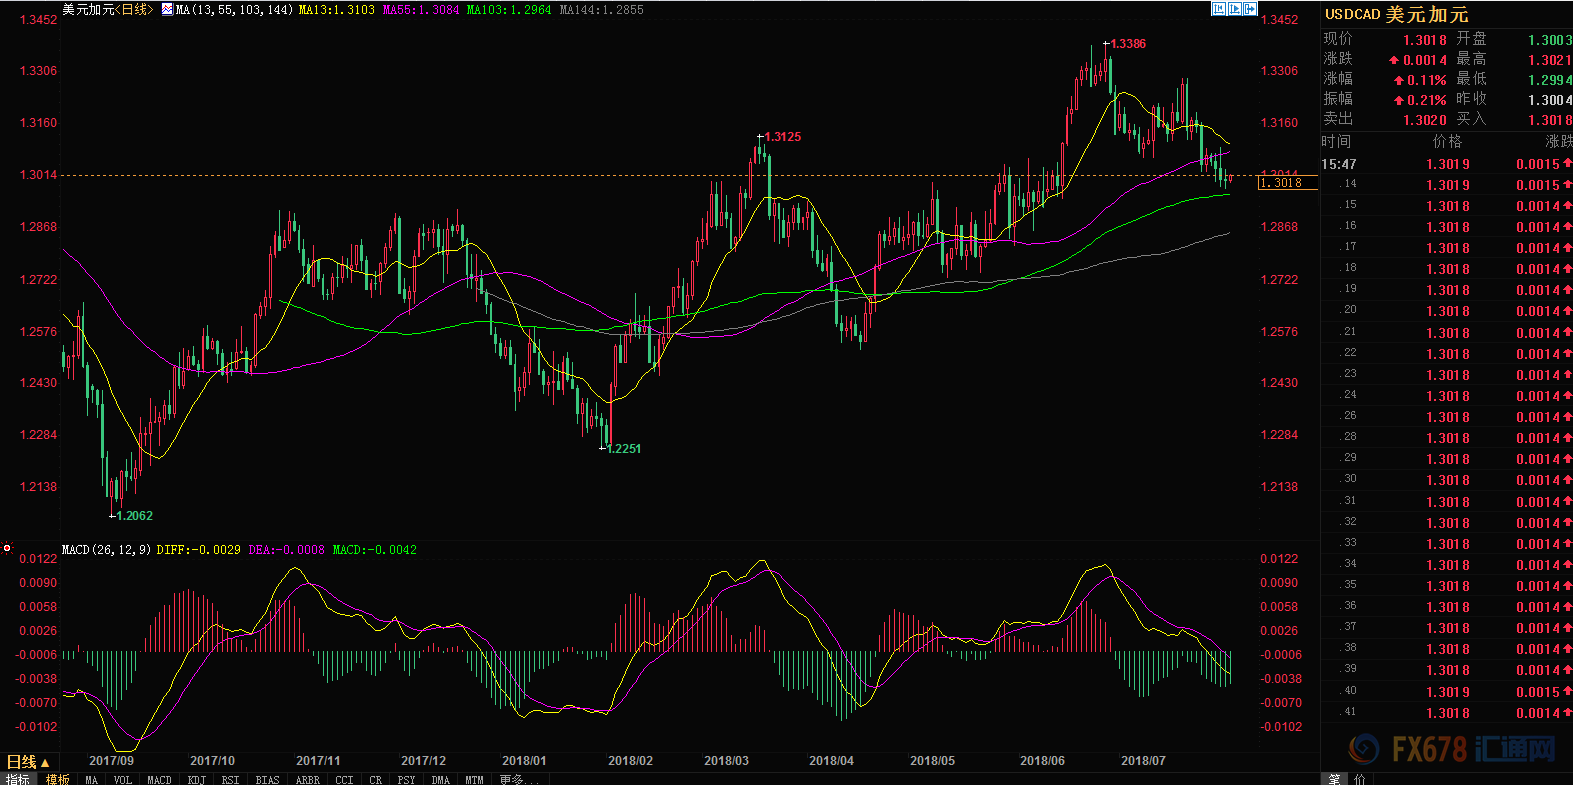This screenshot has height=785, width=1573.
Task: Open the 日线 period selector
Action: click(x=27, y=762)
